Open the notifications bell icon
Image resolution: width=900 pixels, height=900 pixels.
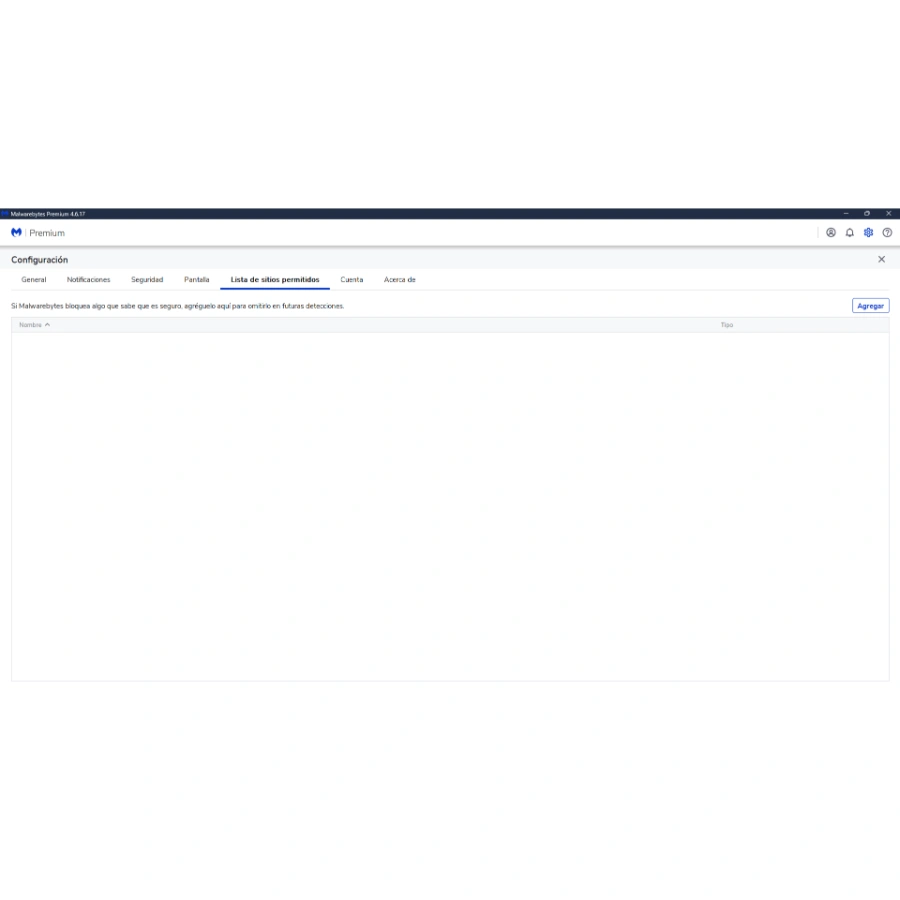pyautogui.click(x=849, y=233)
